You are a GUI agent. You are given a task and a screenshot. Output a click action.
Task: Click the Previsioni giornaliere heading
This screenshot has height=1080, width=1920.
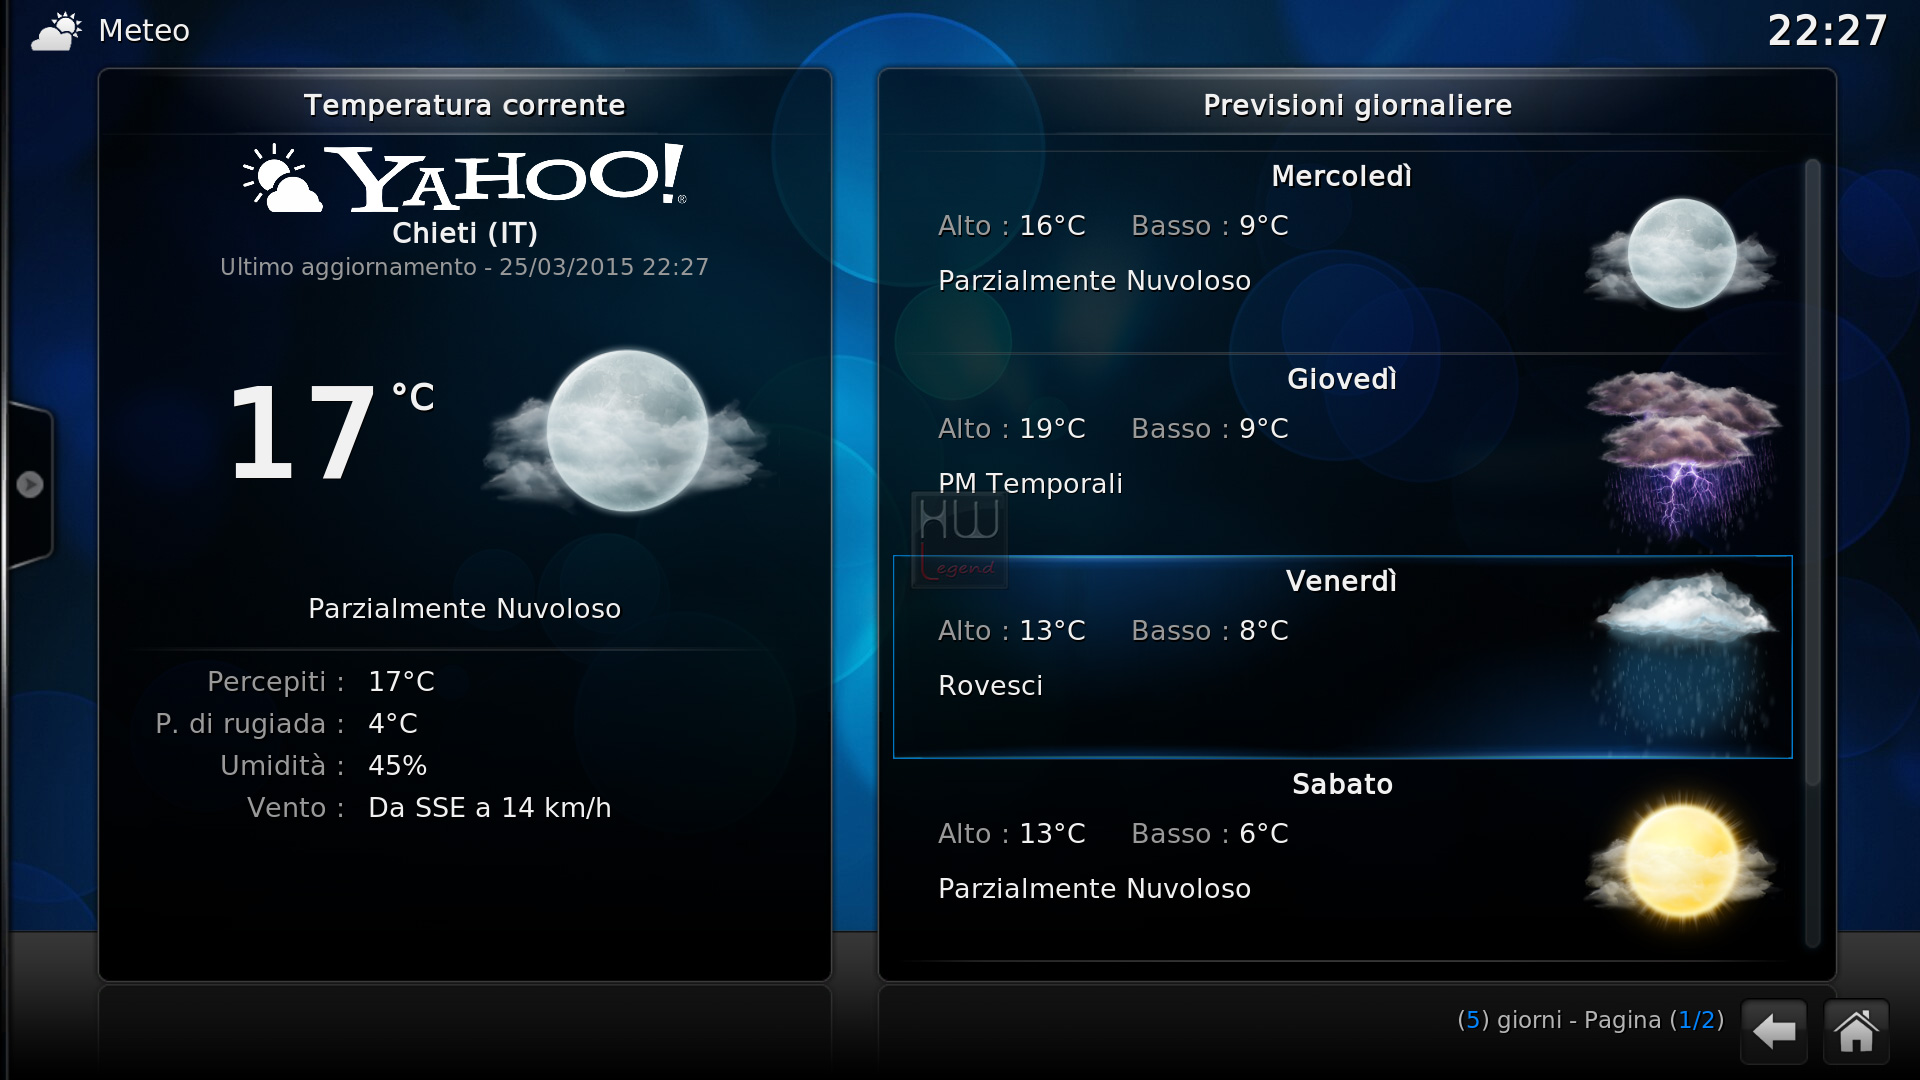point(1357,105)
